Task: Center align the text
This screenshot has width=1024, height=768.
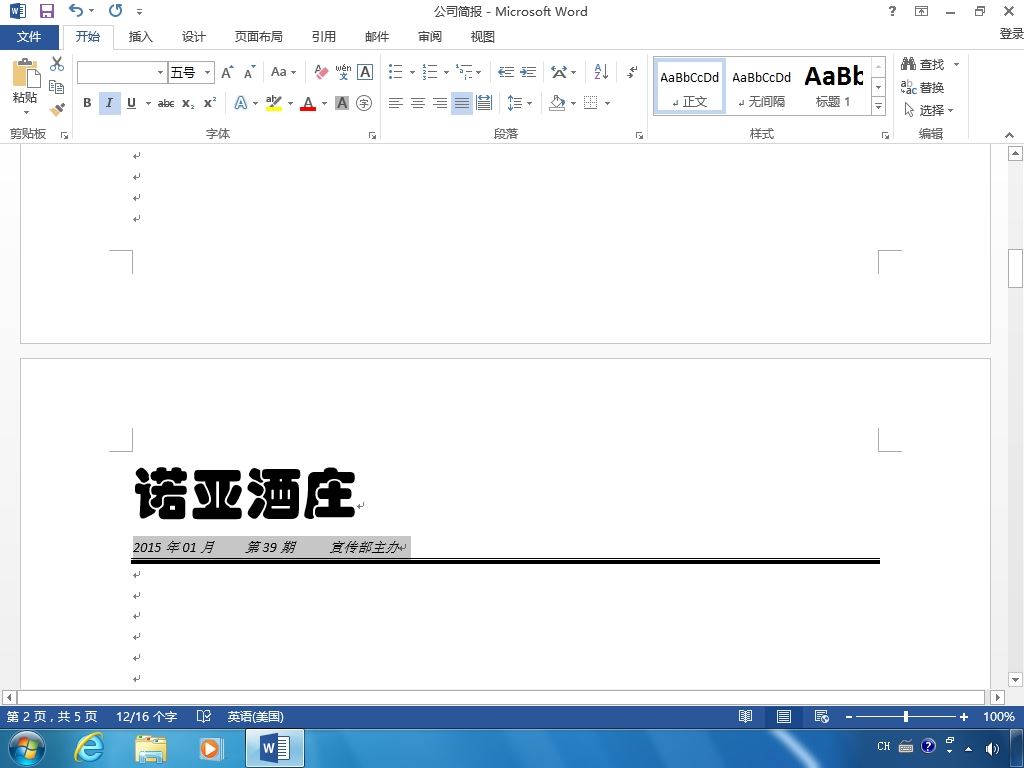Action: [418, 103]
